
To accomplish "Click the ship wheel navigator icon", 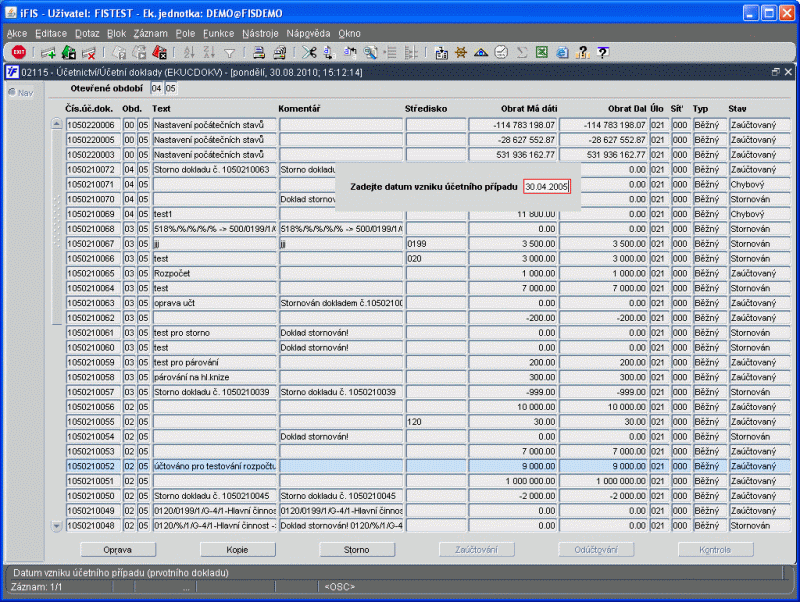I will click(x=461, y=52).
